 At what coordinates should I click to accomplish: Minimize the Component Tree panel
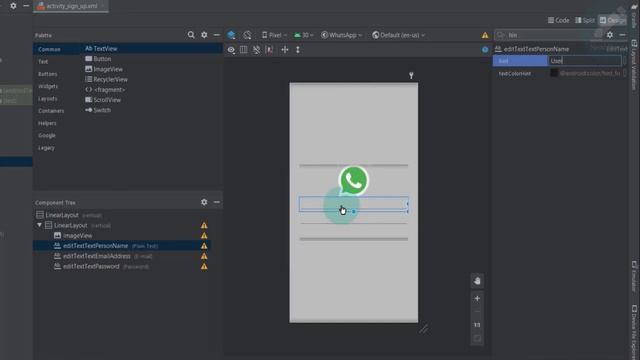click(217, 202)
